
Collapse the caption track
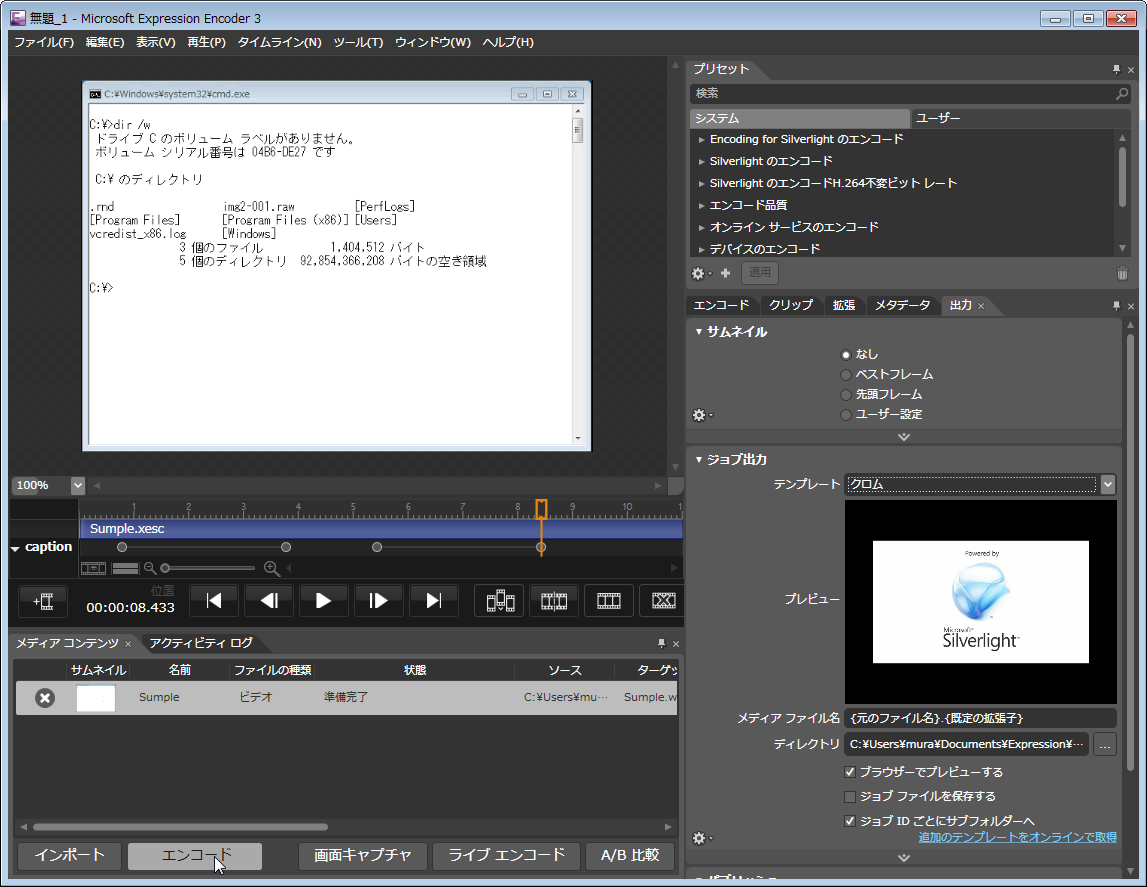(x=15, y=548)
